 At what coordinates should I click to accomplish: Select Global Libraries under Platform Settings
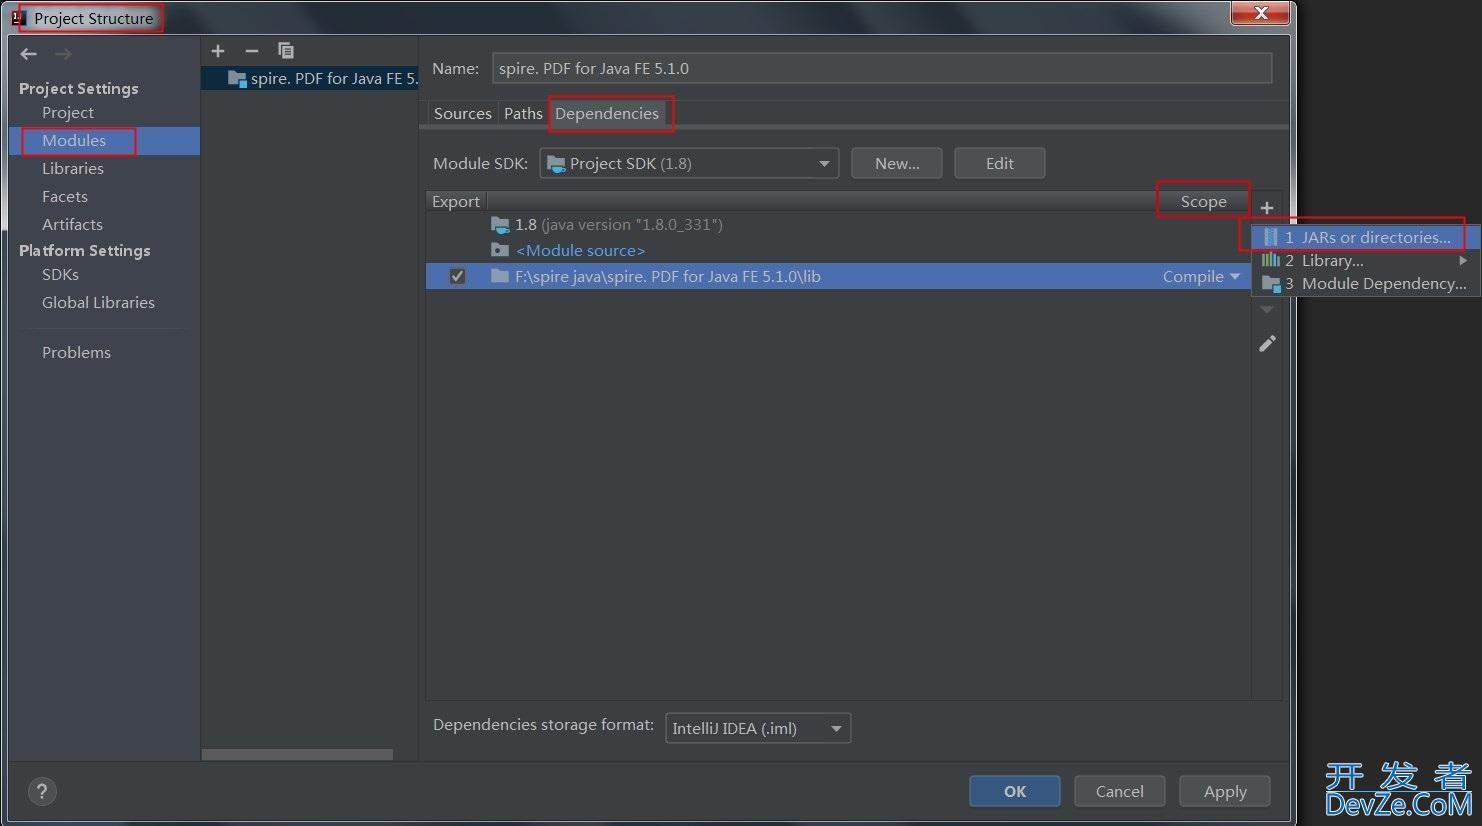tap(98, 303)
